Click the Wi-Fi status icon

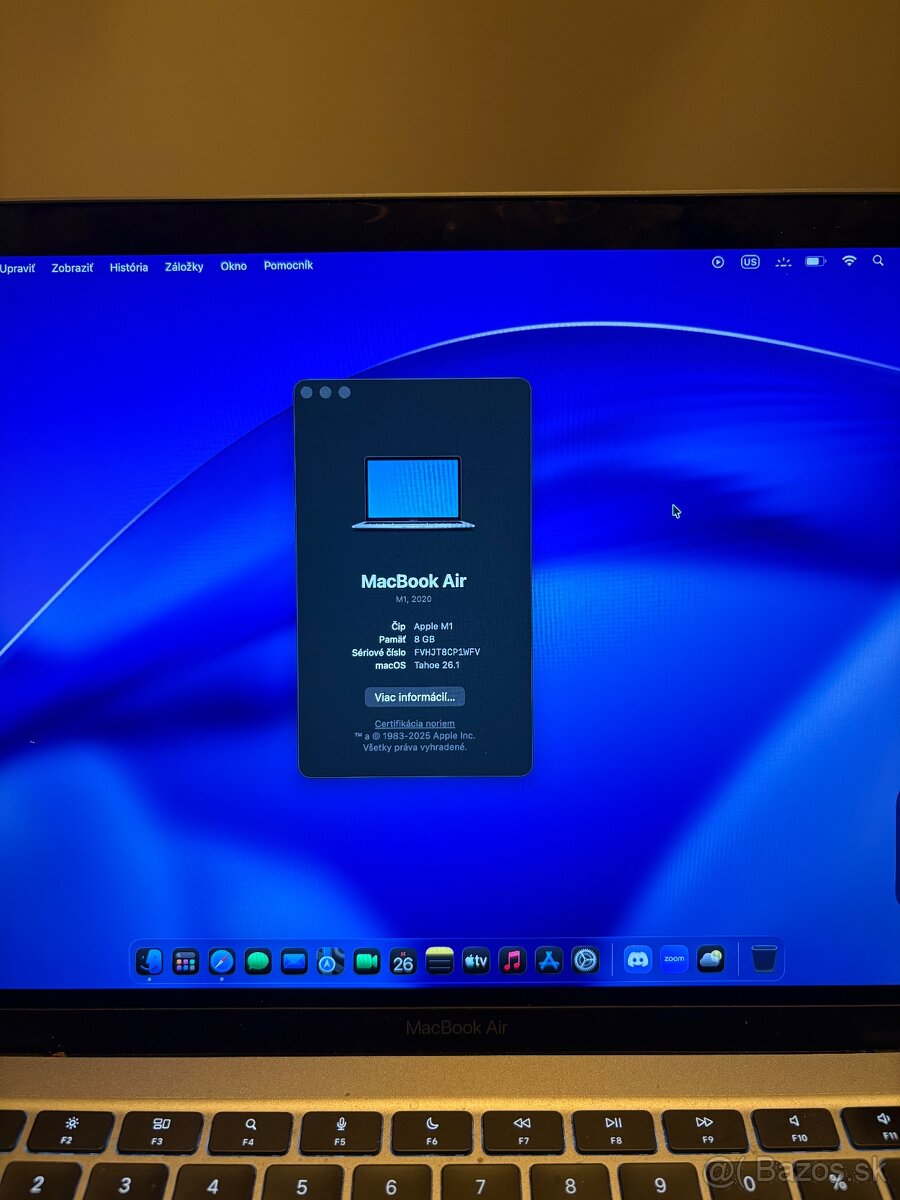[849, 261]
